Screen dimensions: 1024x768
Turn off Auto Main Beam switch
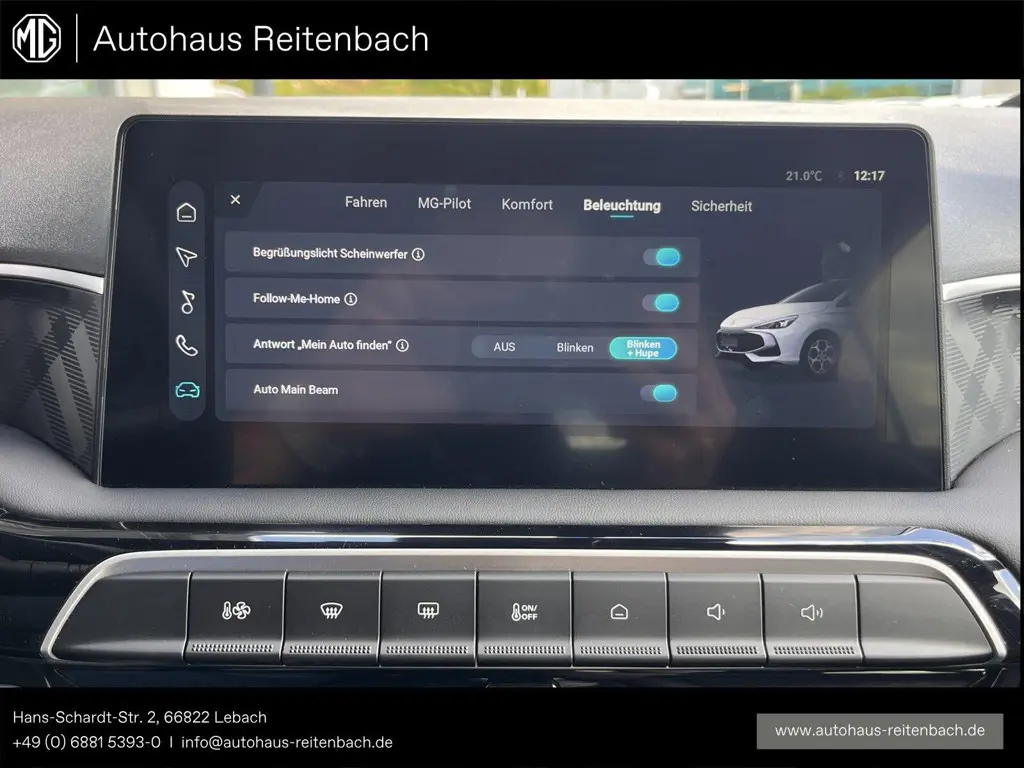[x=659, y=393]
